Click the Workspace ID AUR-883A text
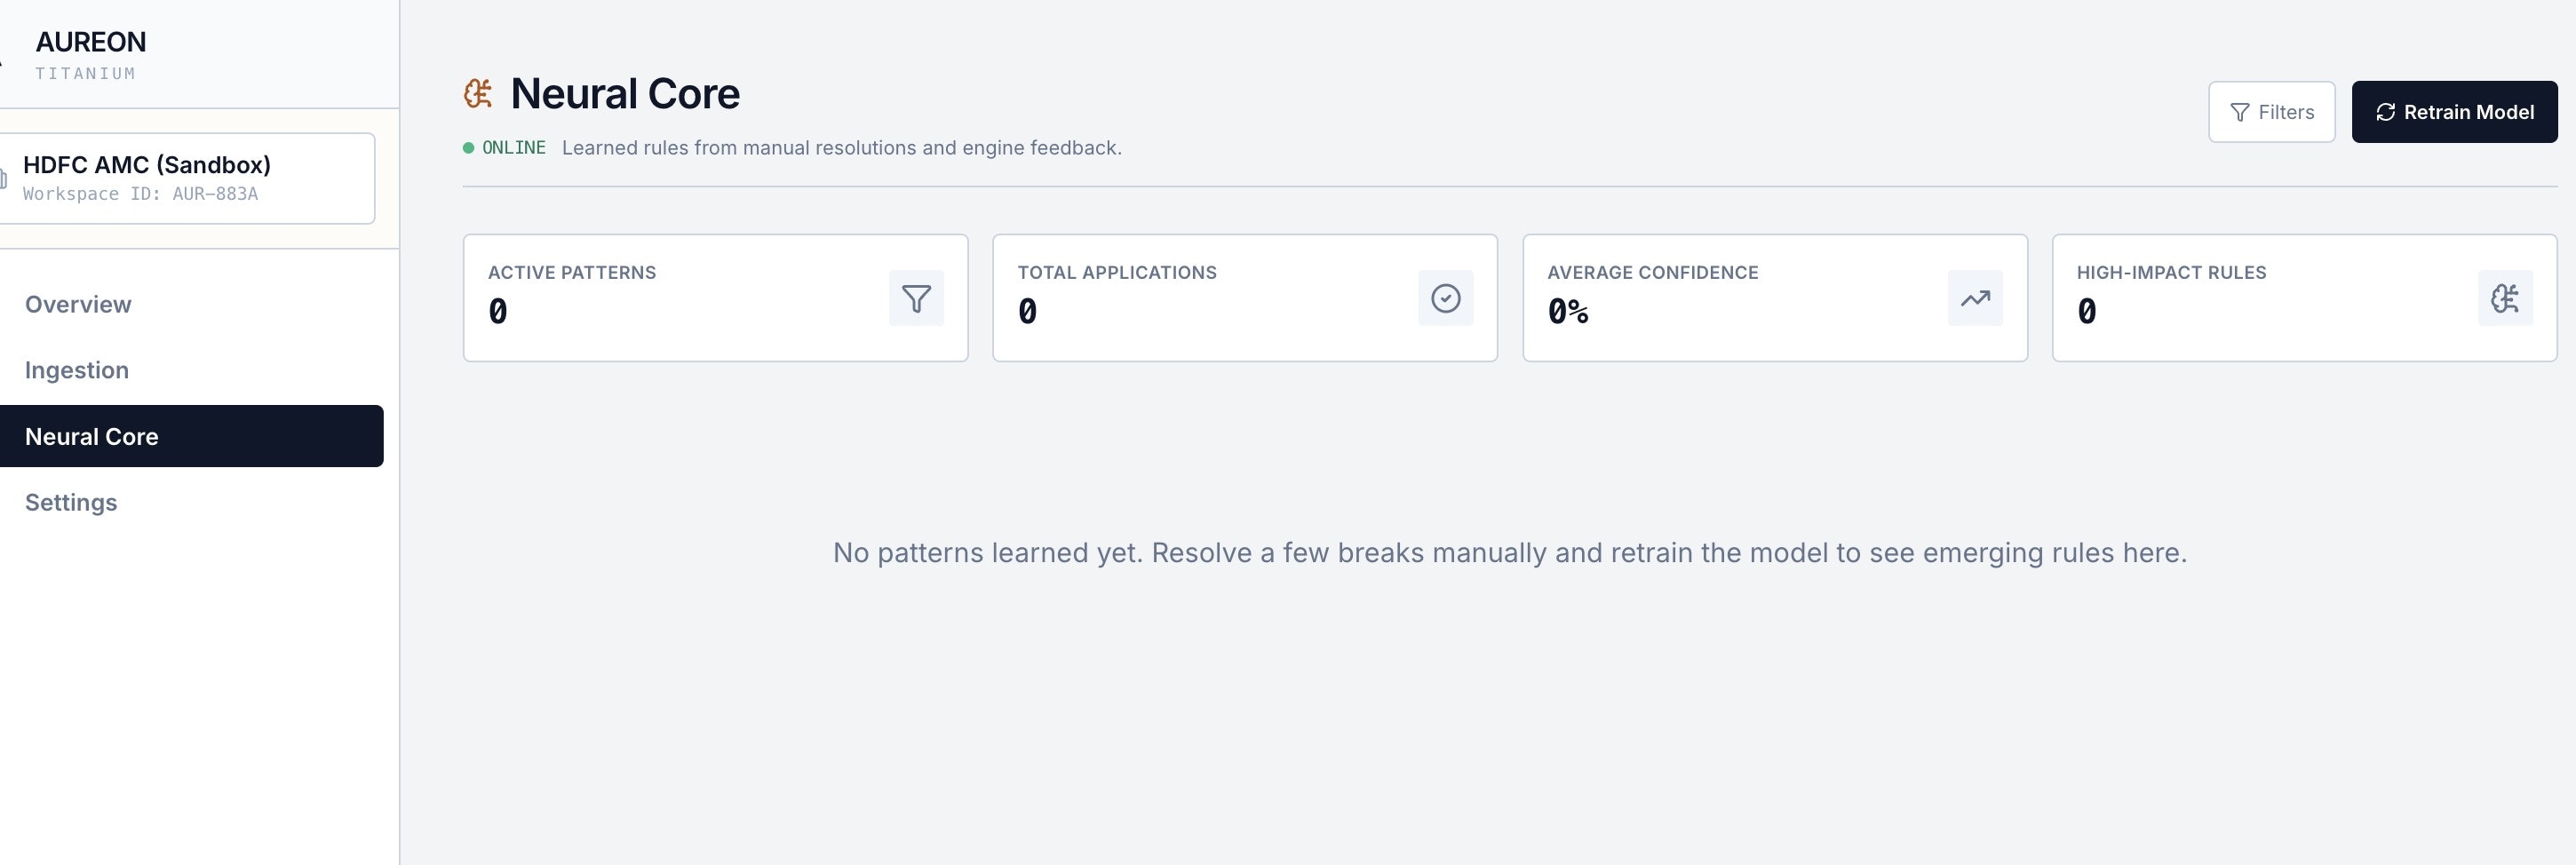 tap(141, 193)
